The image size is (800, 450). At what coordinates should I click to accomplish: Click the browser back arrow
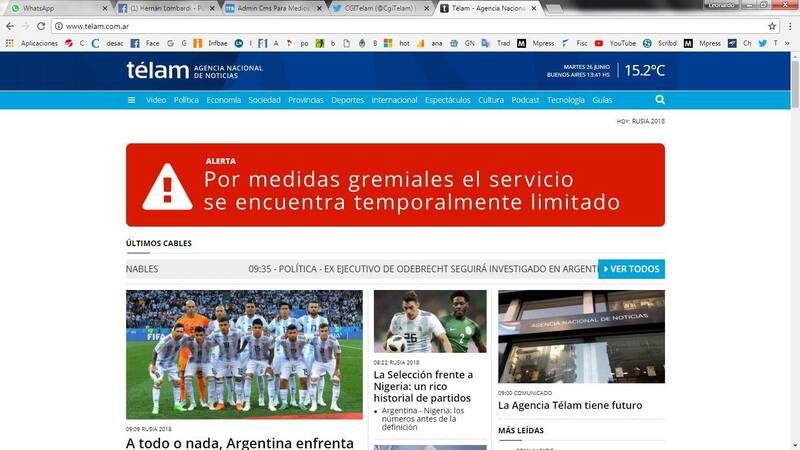coord(10,26)
